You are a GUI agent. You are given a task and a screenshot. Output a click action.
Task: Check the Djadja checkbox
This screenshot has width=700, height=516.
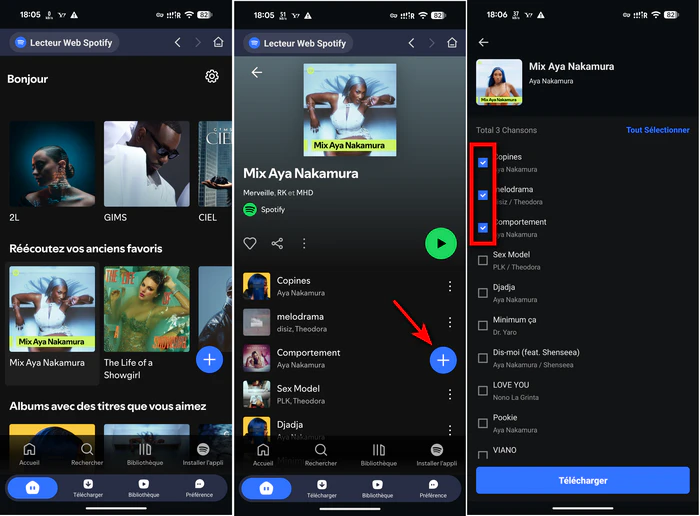coord(483,293)
